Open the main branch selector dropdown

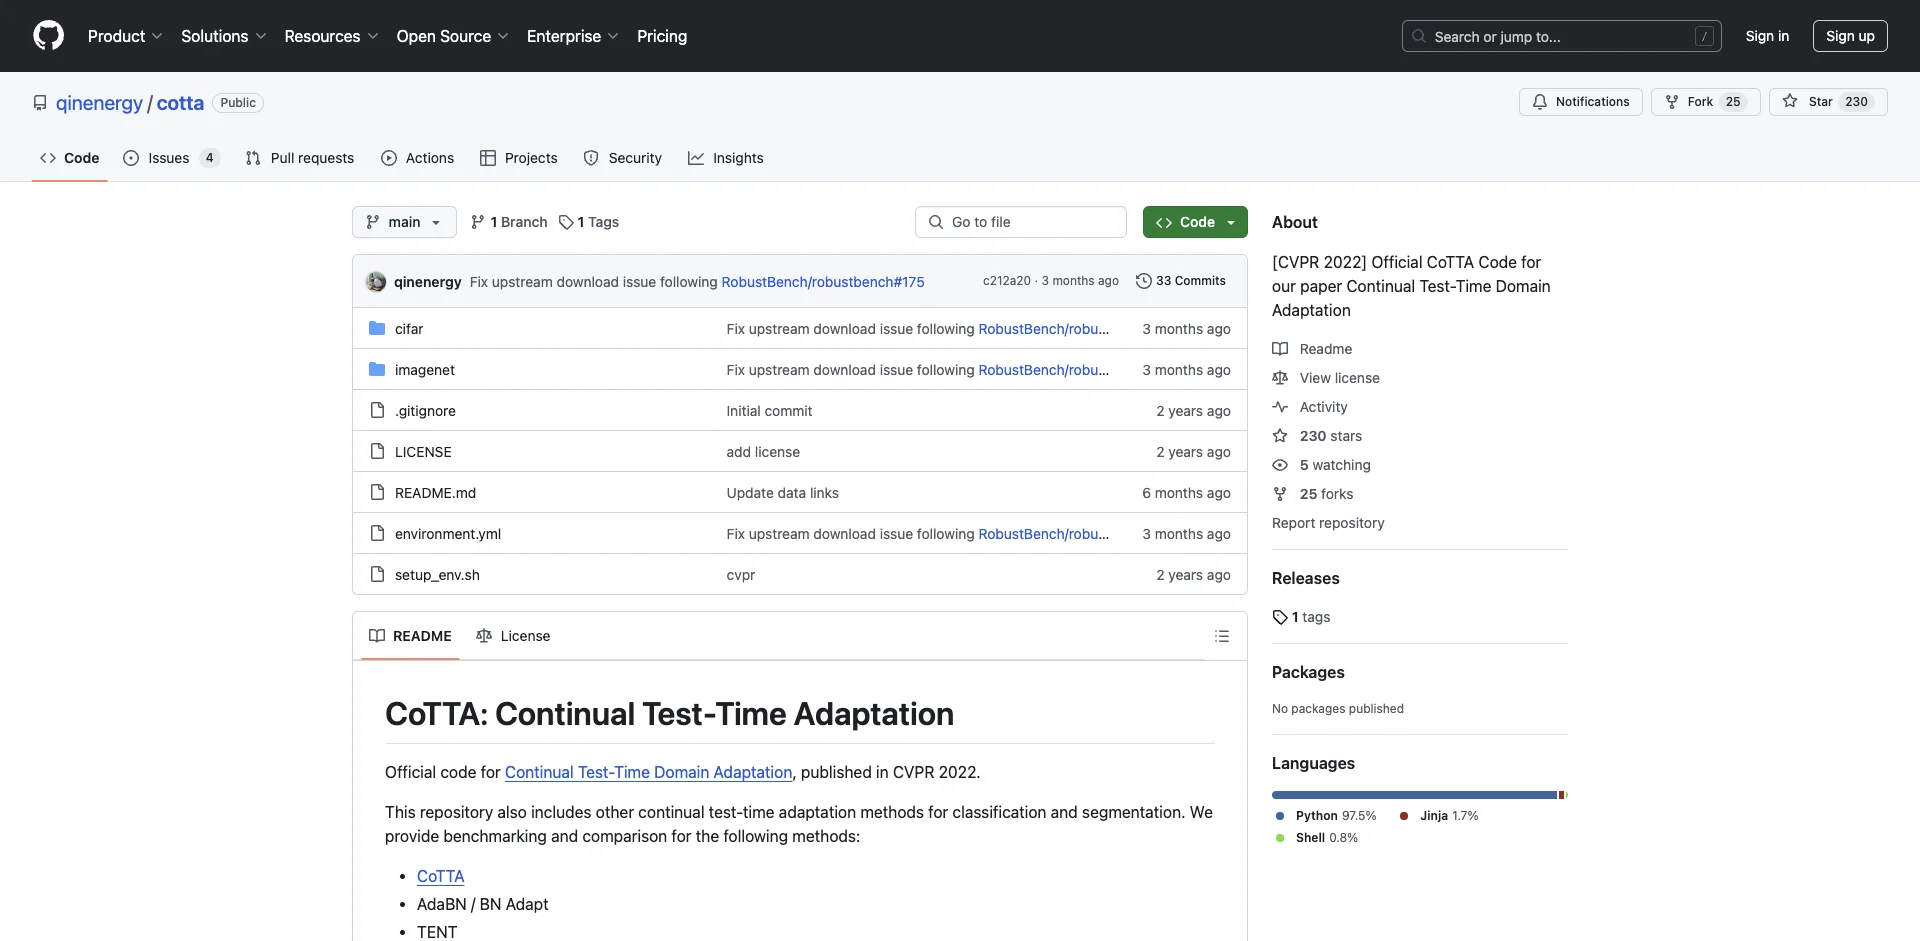(x=404, y=222)
